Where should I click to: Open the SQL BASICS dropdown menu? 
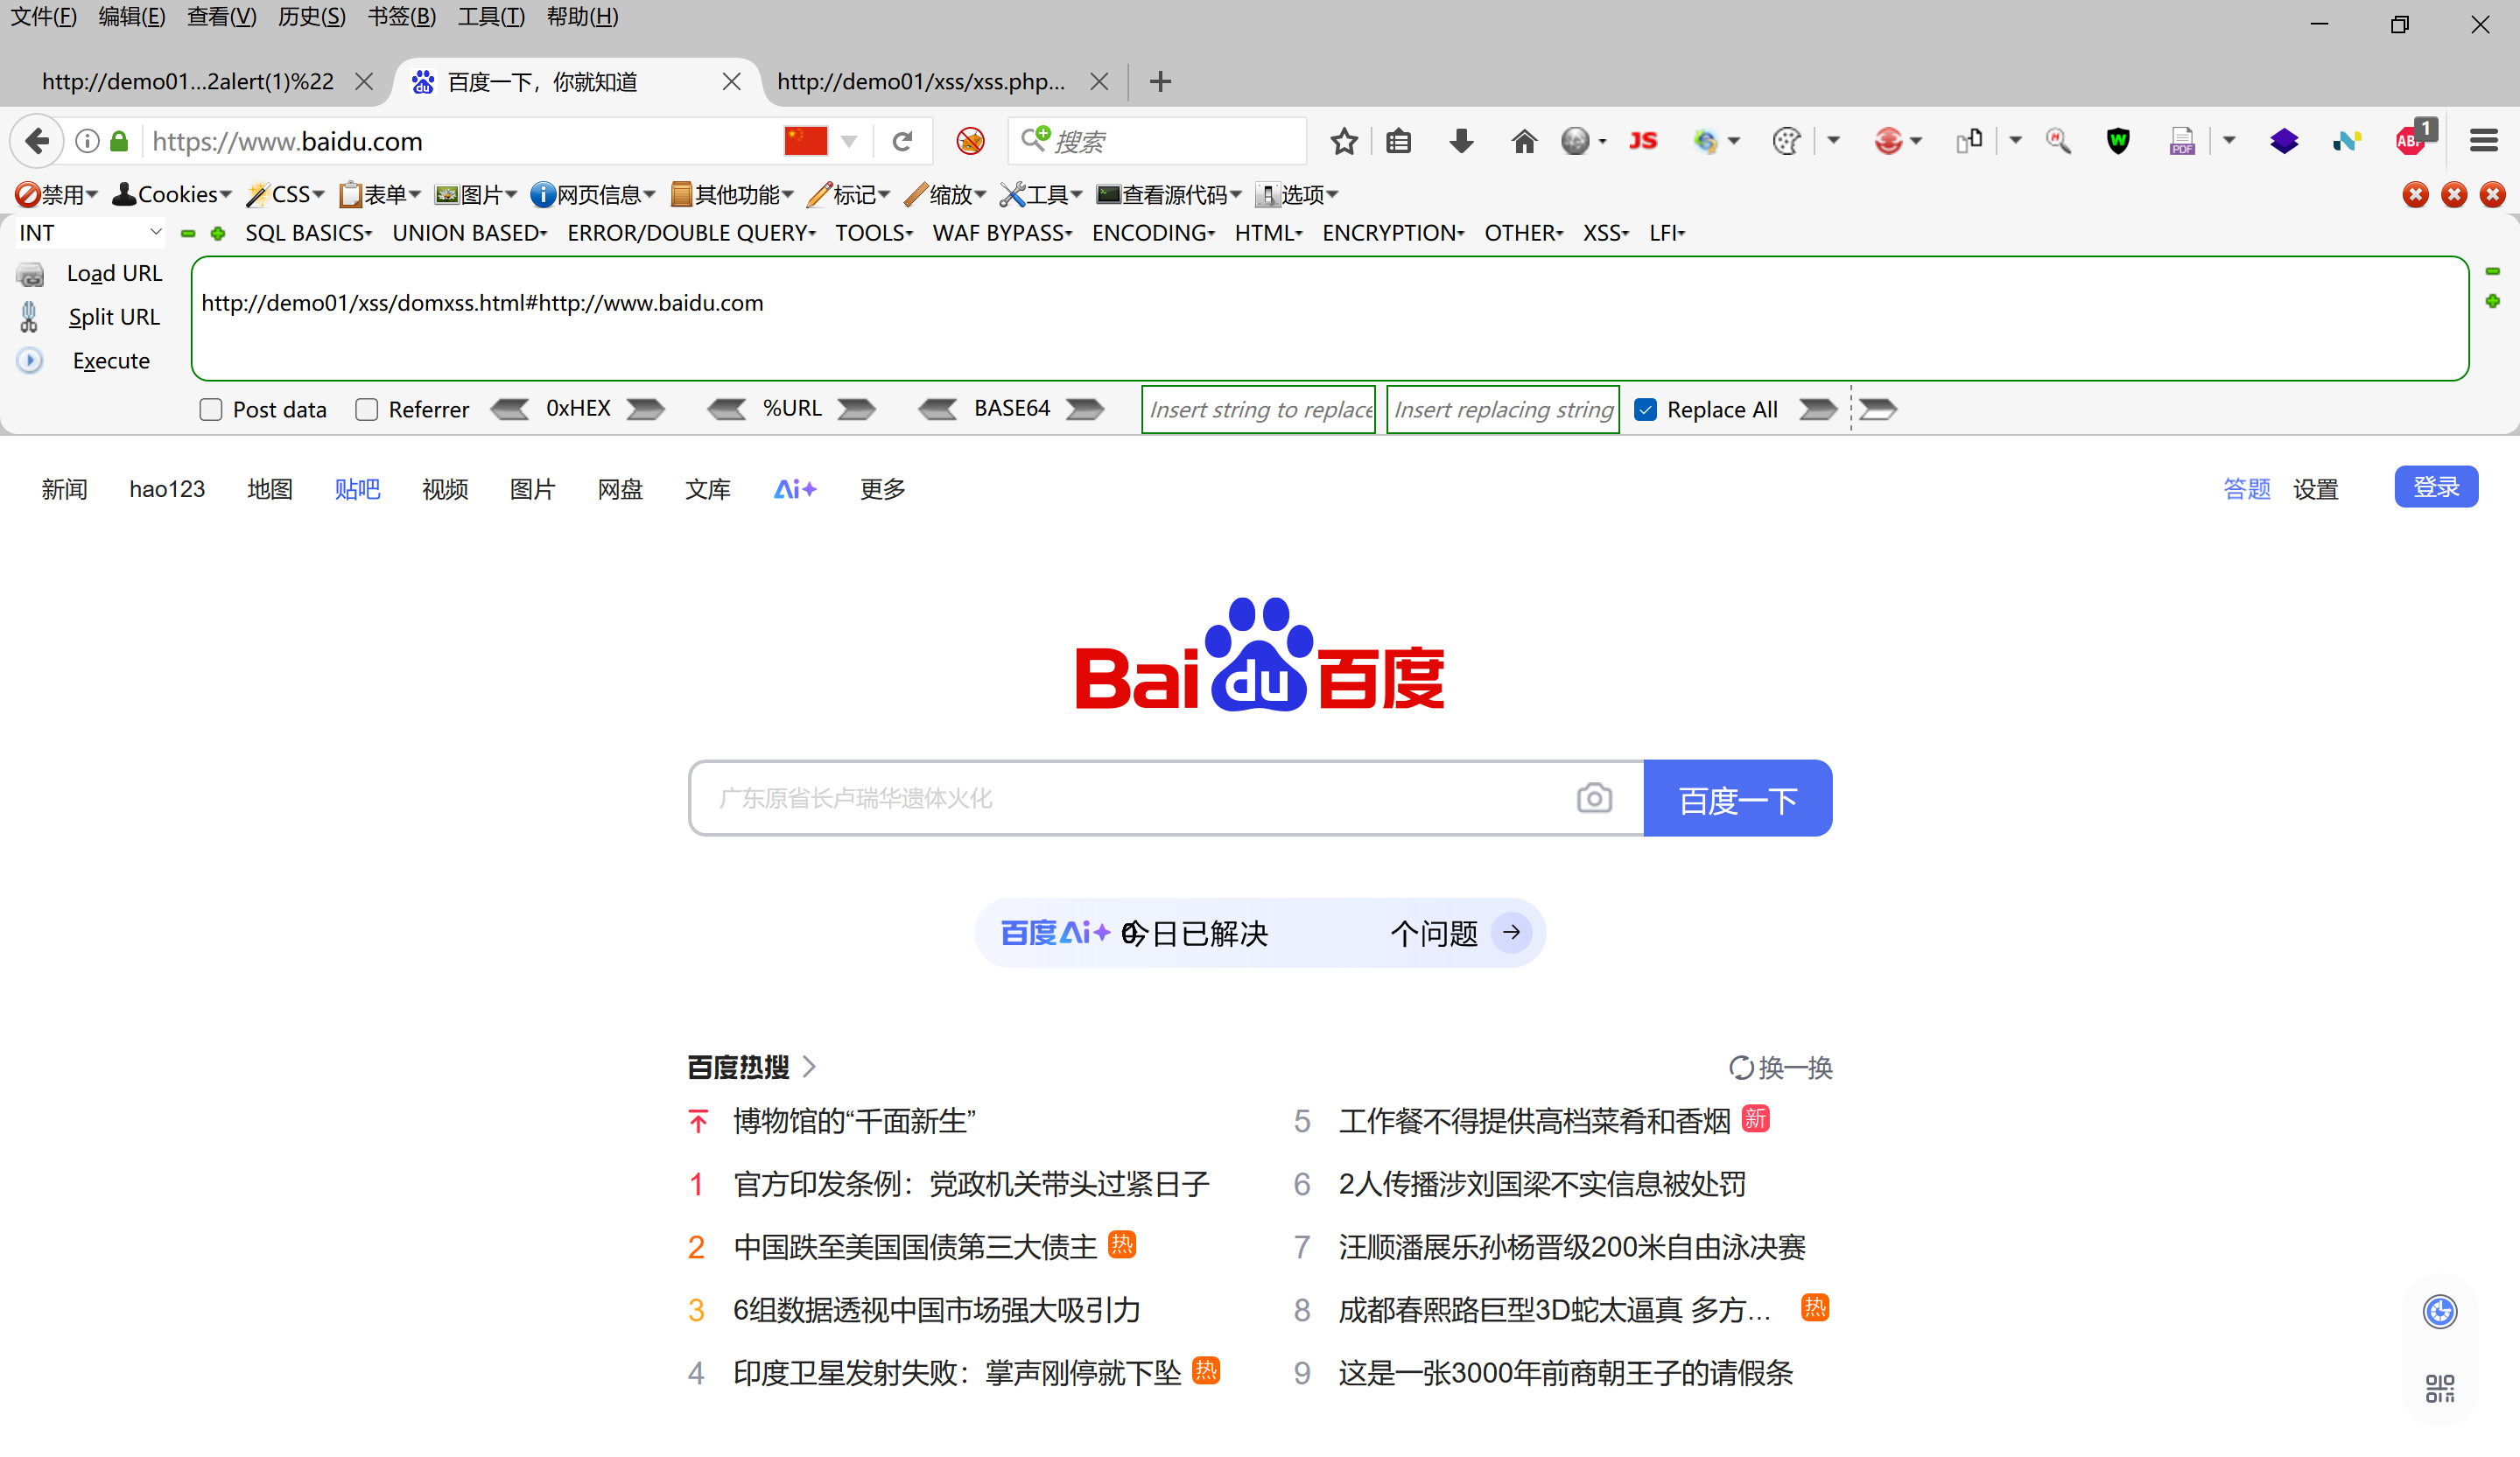point(308,233)
